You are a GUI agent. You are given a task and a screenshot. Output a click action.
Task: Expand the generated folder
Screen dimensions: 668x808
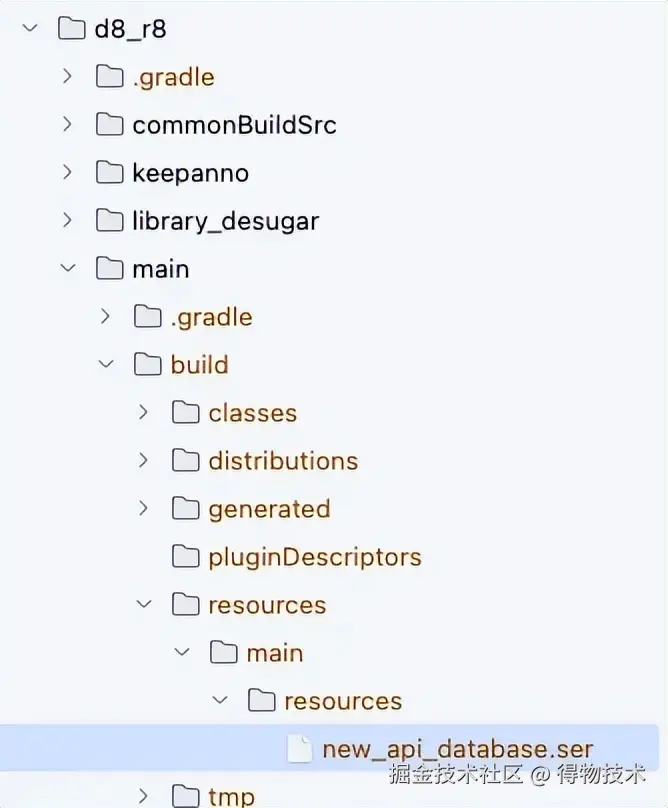[x=143, y=508]
